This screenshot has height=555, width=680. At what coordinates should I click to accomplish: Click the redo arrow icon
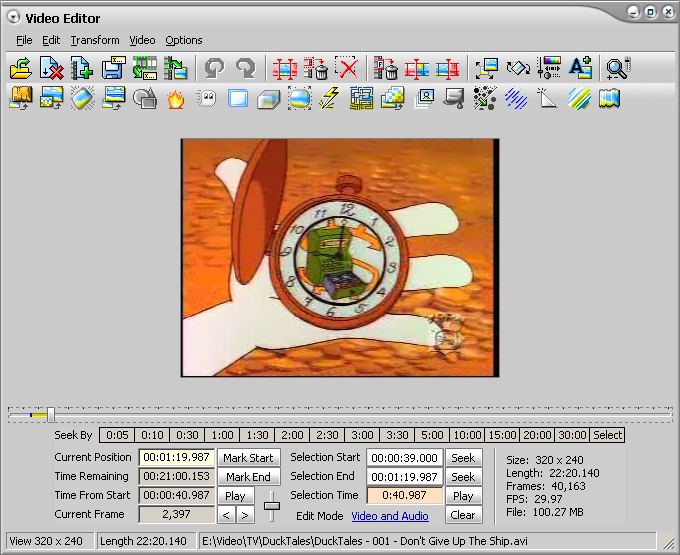point(245,69)
